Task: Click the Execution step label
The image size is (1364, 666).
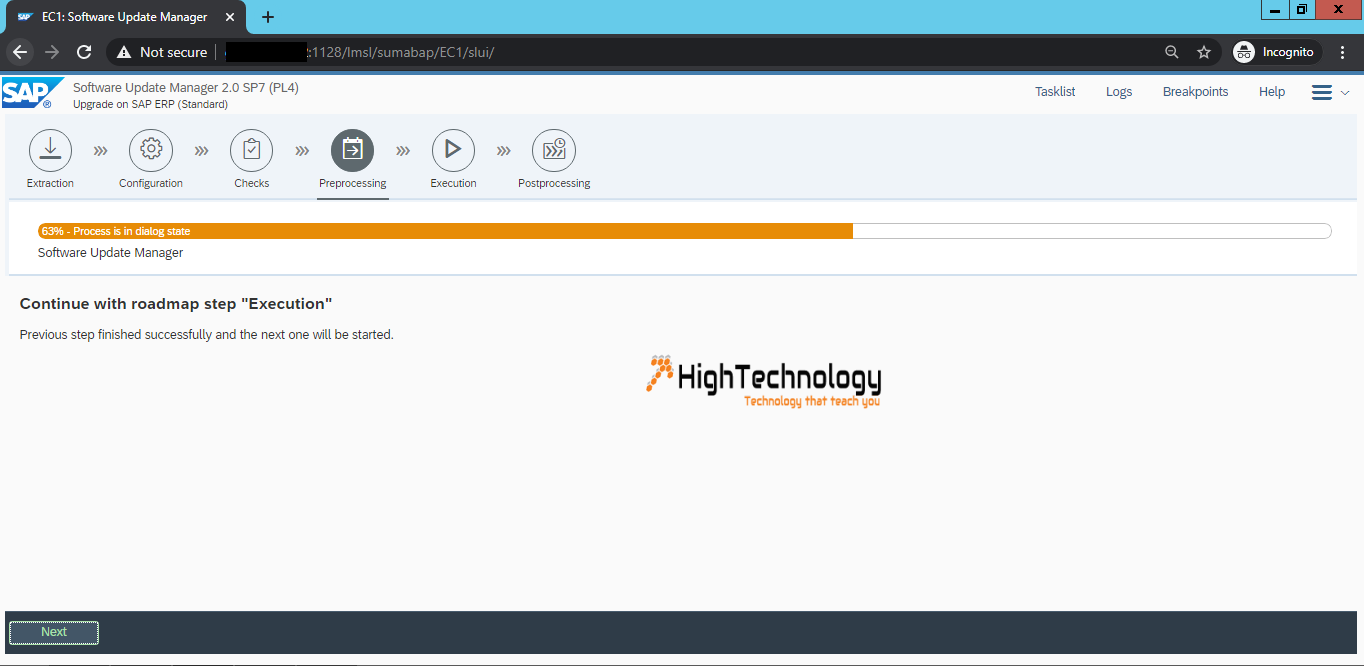Action: [453, 183]
